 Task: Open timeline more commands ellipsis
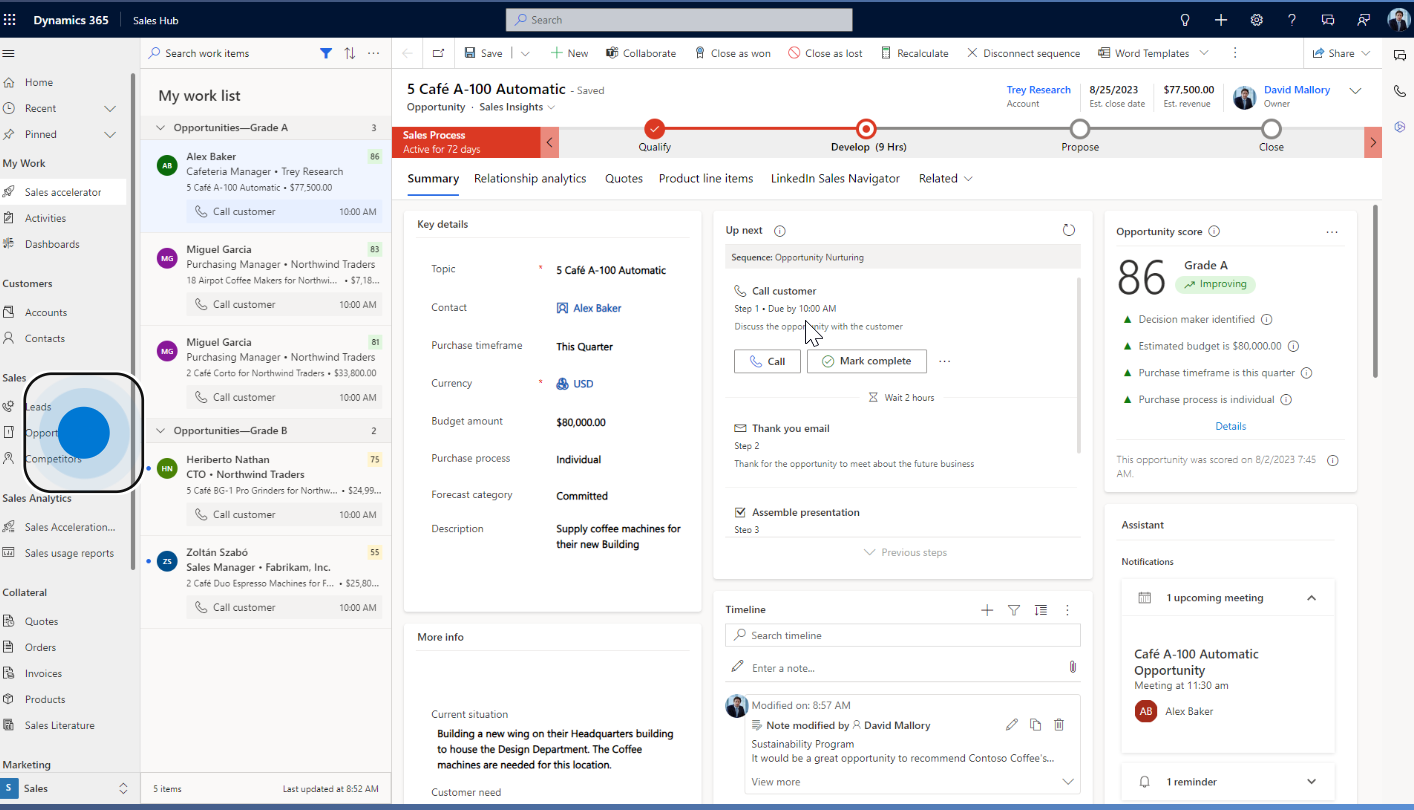coord(1067,610)
